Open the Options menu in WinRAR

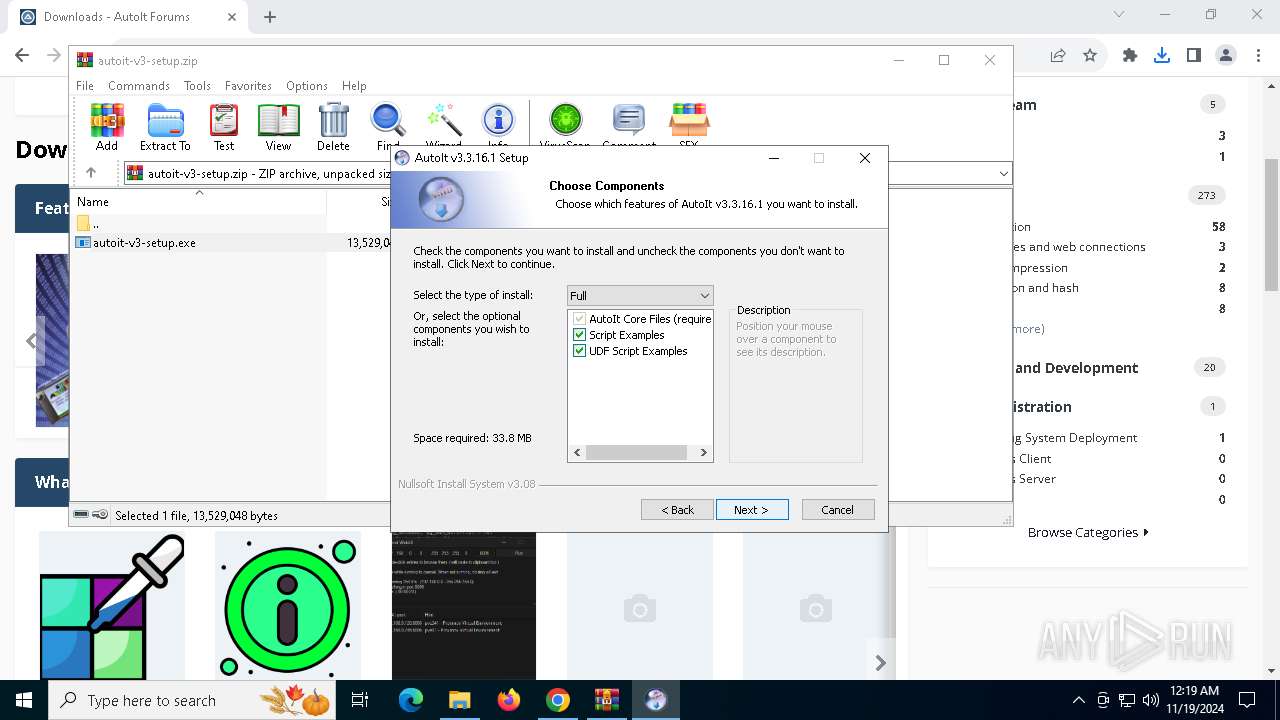point(306,86)
